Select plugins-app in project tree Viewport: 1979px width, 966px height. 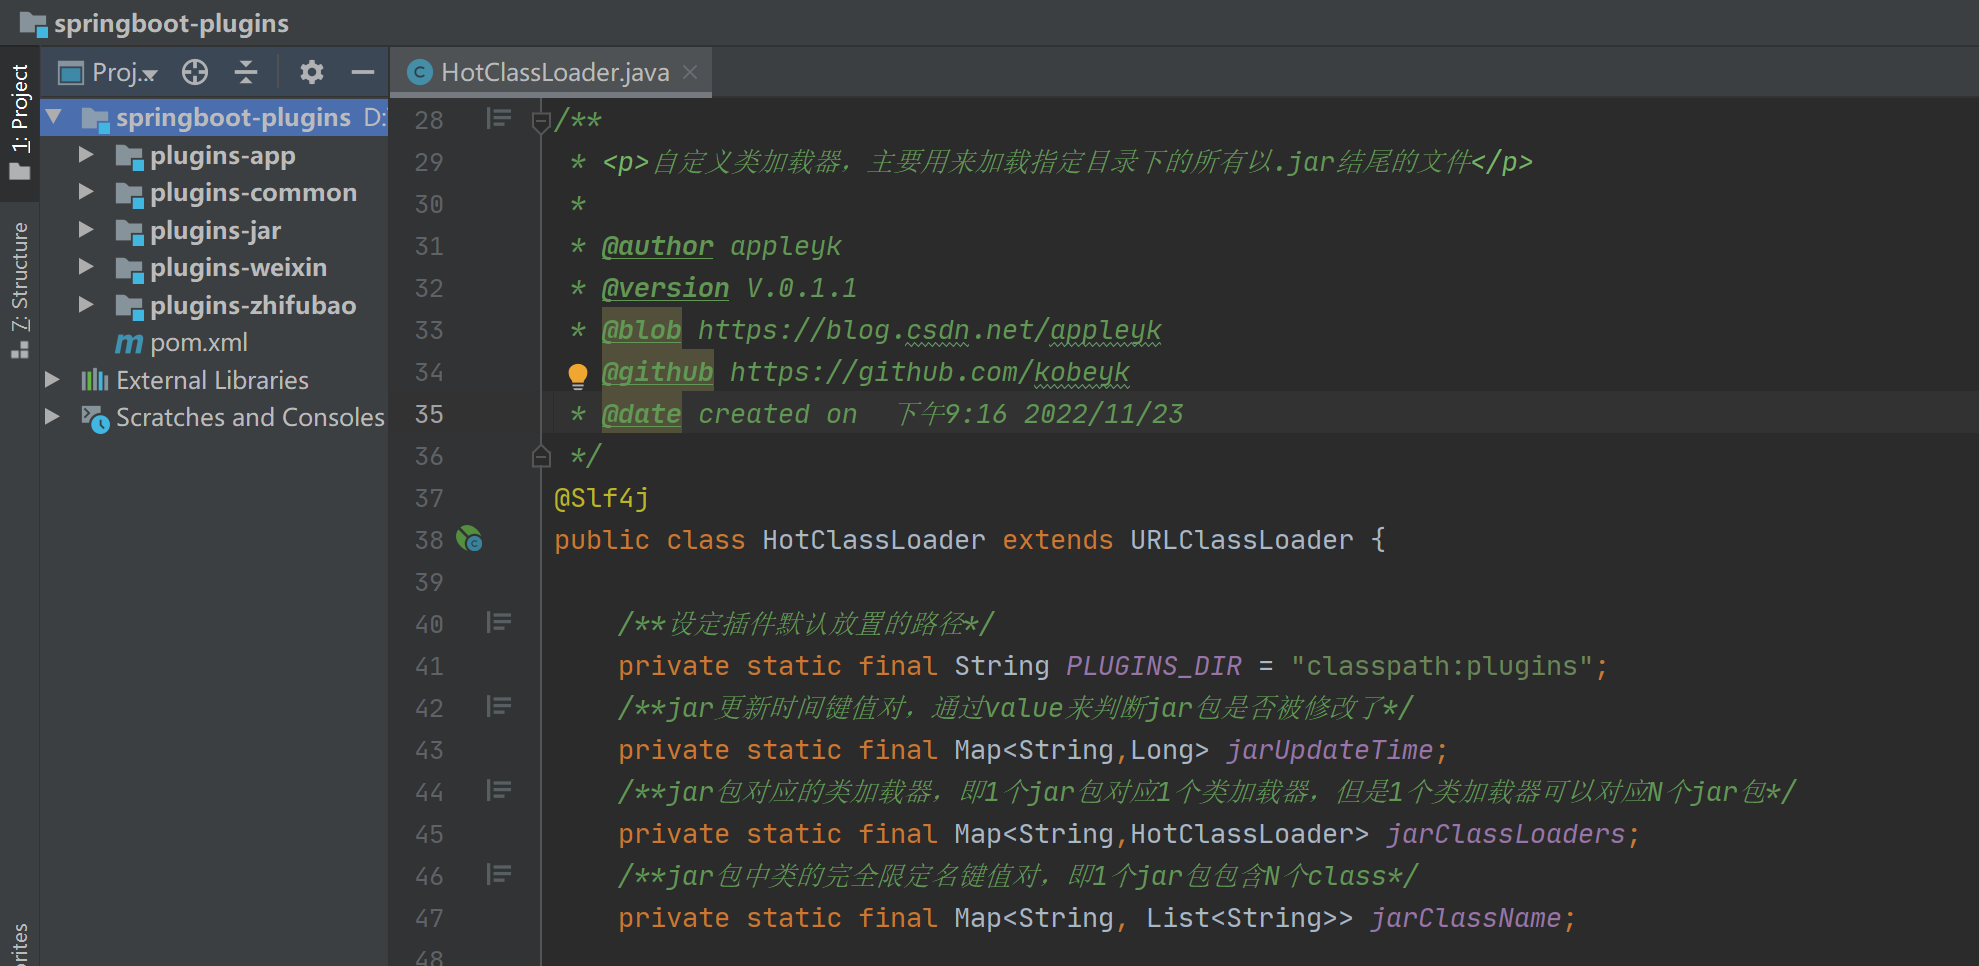[222, 156]
